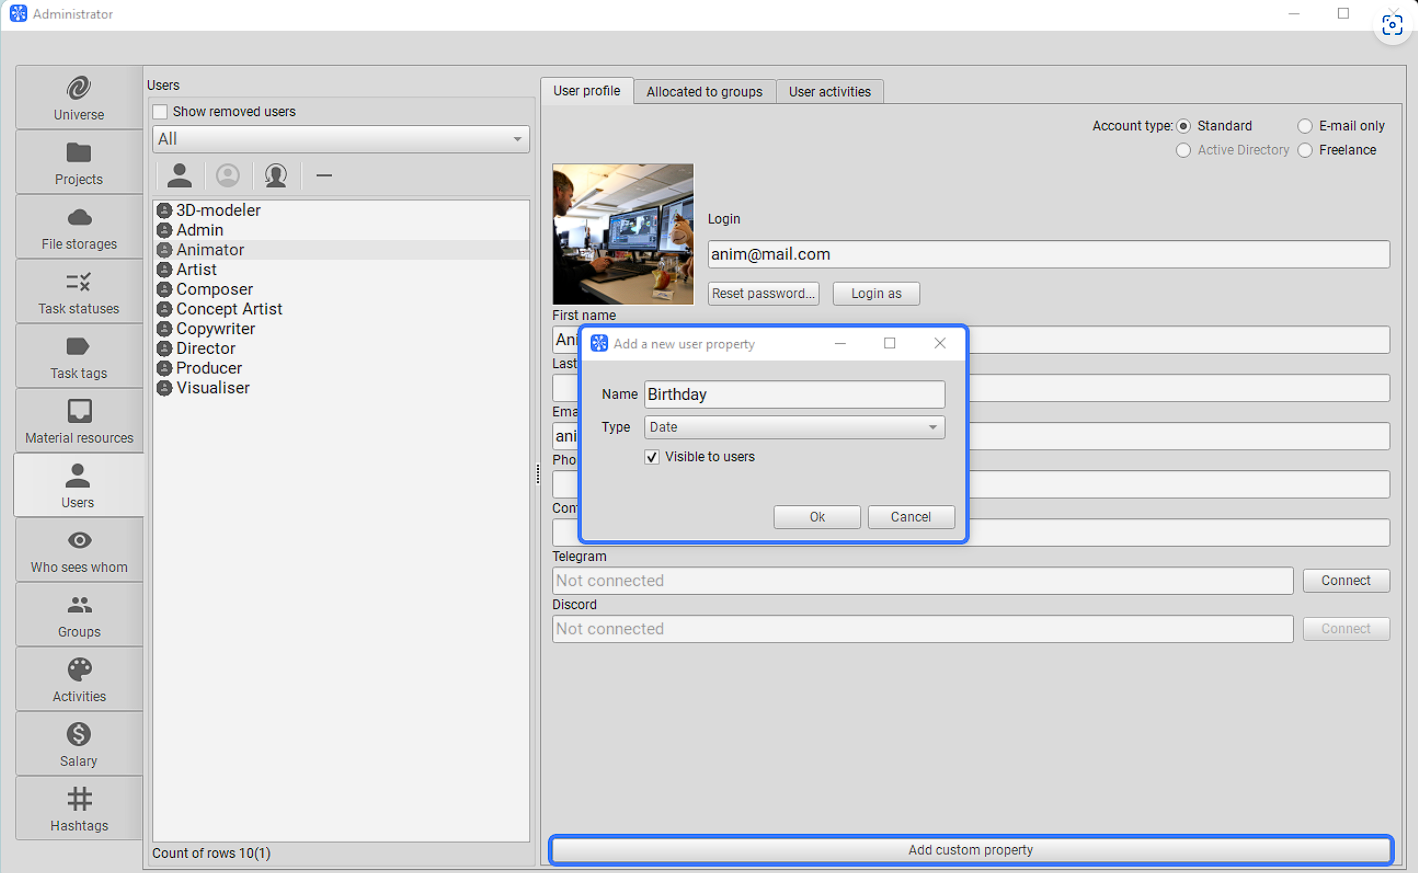1418x873 pixels.
Task: Click the user silhouette in circle icon
Action: pos(276,176)
